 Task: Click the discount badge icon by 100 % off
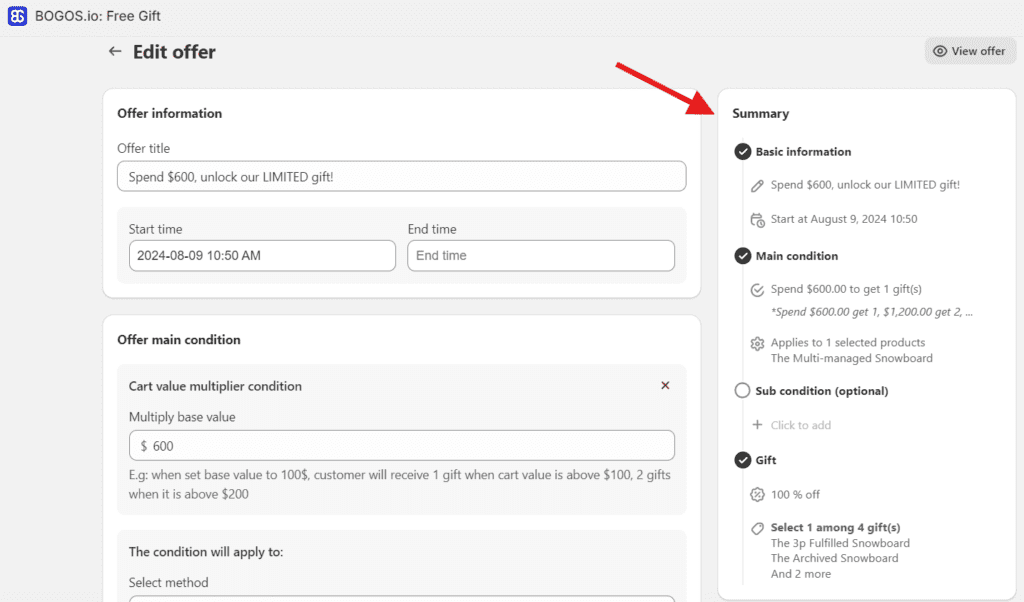click(x=757, y=494)
